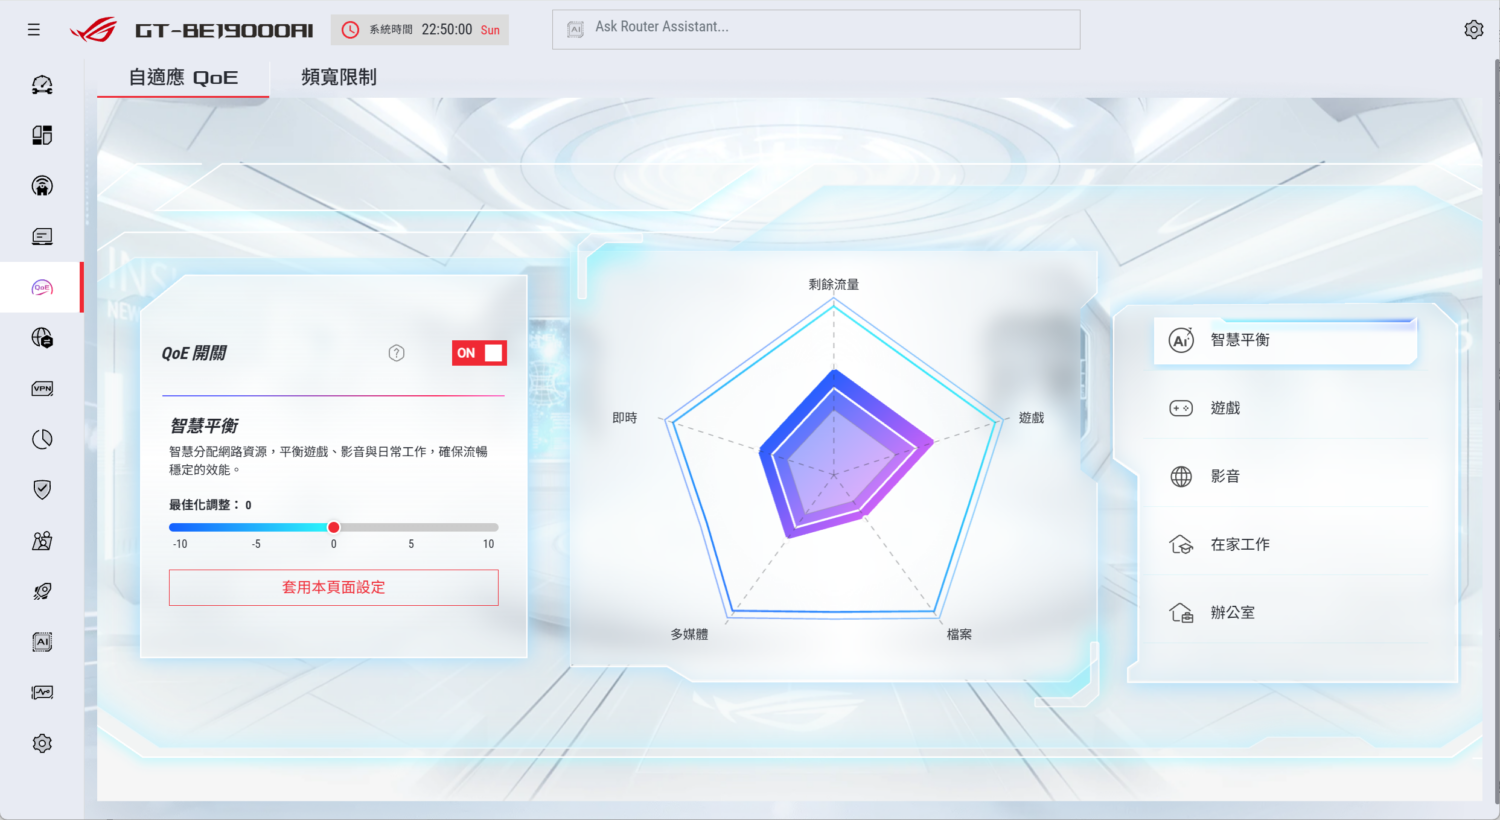This screenshot has width=1500, height=820.
Task: Click the Ask Router Assistant input field
Action: click(816, 29)
